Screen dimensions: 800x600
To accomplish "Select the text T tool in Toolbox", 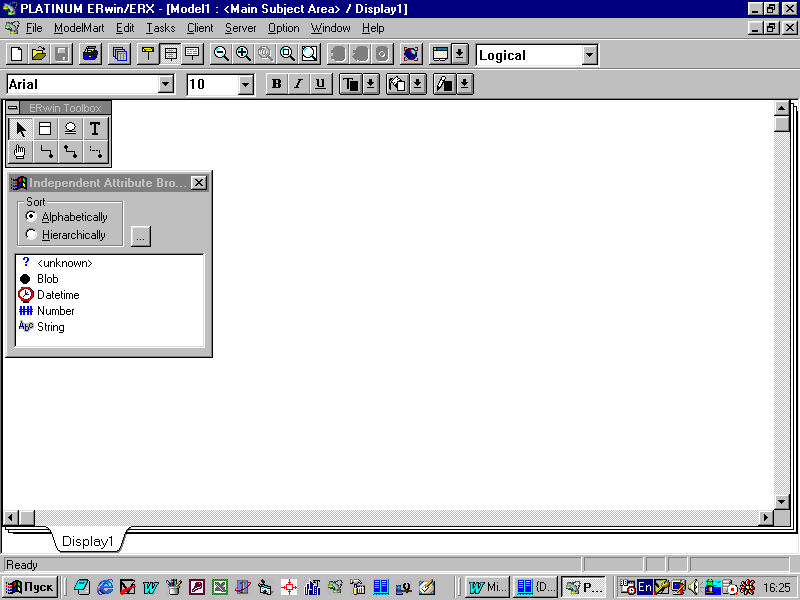I will (x=95, y=129).
